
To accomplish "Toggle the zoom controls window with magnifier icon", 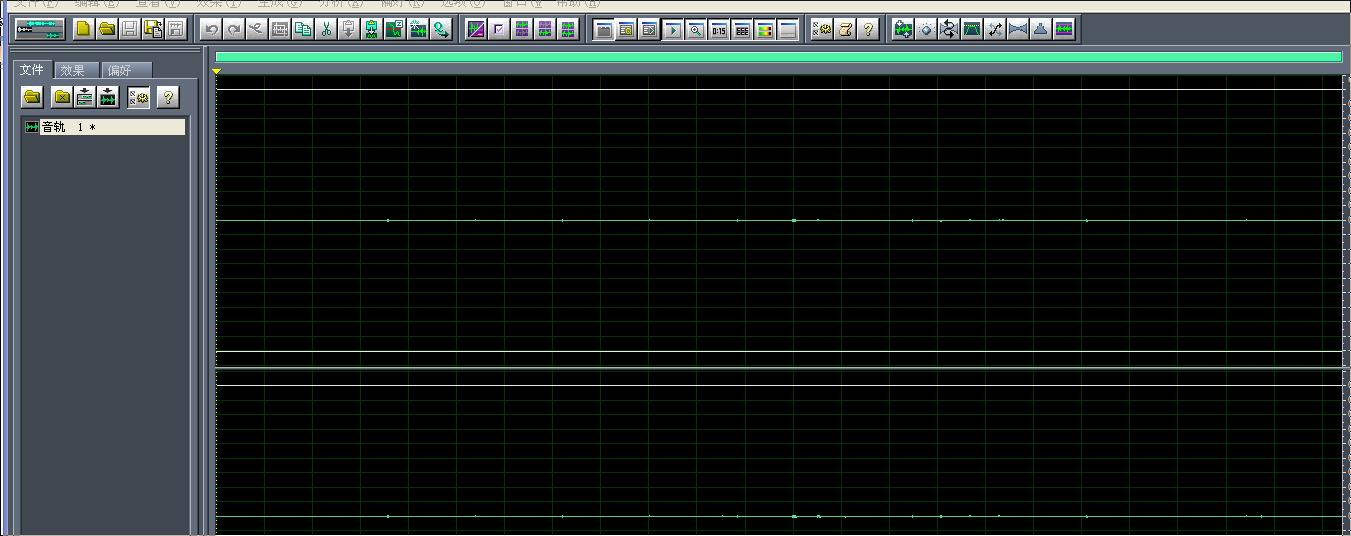I will pos(695,29).
